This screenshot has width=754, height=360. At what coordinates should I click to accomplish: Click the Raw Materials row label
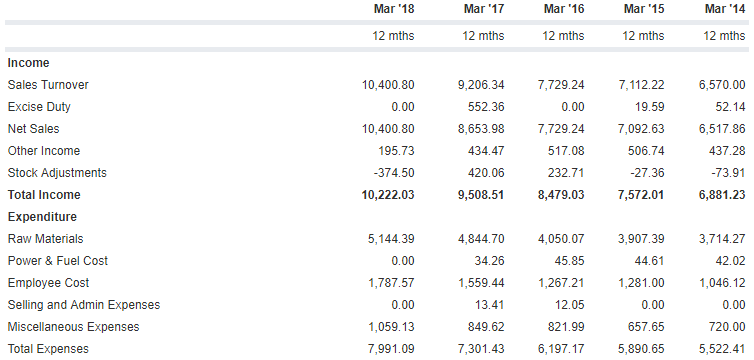coord(45,239)
